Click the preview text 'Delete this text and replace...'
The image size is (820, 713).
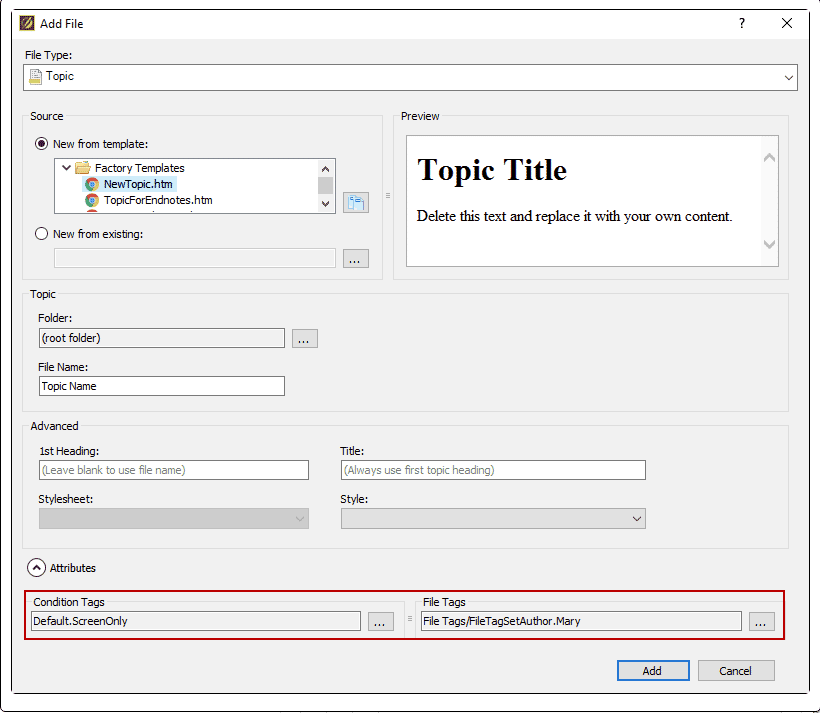574,216
